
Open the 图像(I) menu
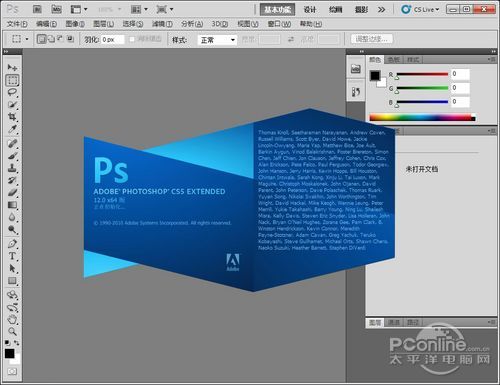click(75, 24)
